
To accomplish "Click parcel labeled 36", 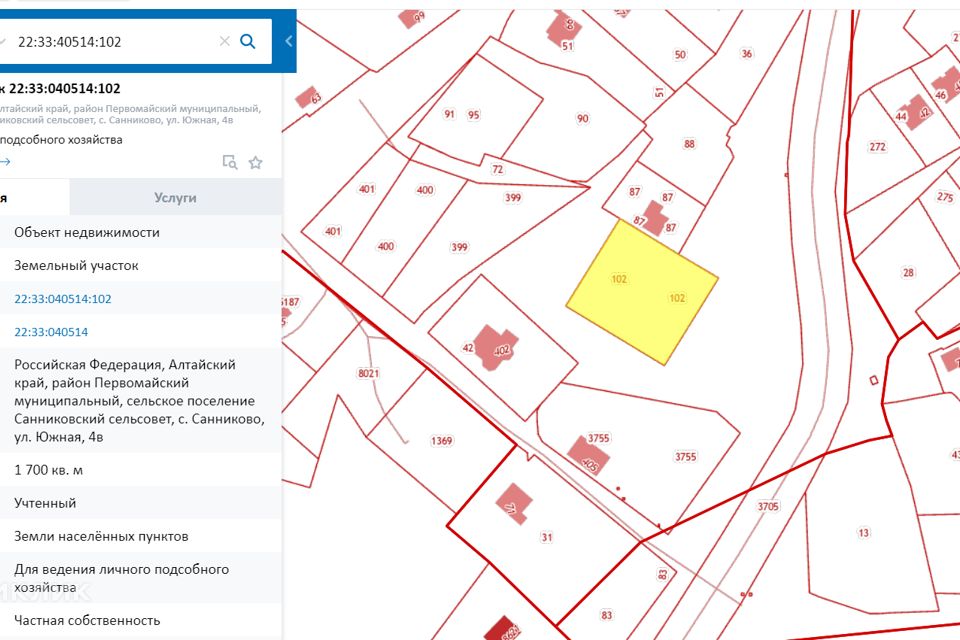I will [746, 53].
